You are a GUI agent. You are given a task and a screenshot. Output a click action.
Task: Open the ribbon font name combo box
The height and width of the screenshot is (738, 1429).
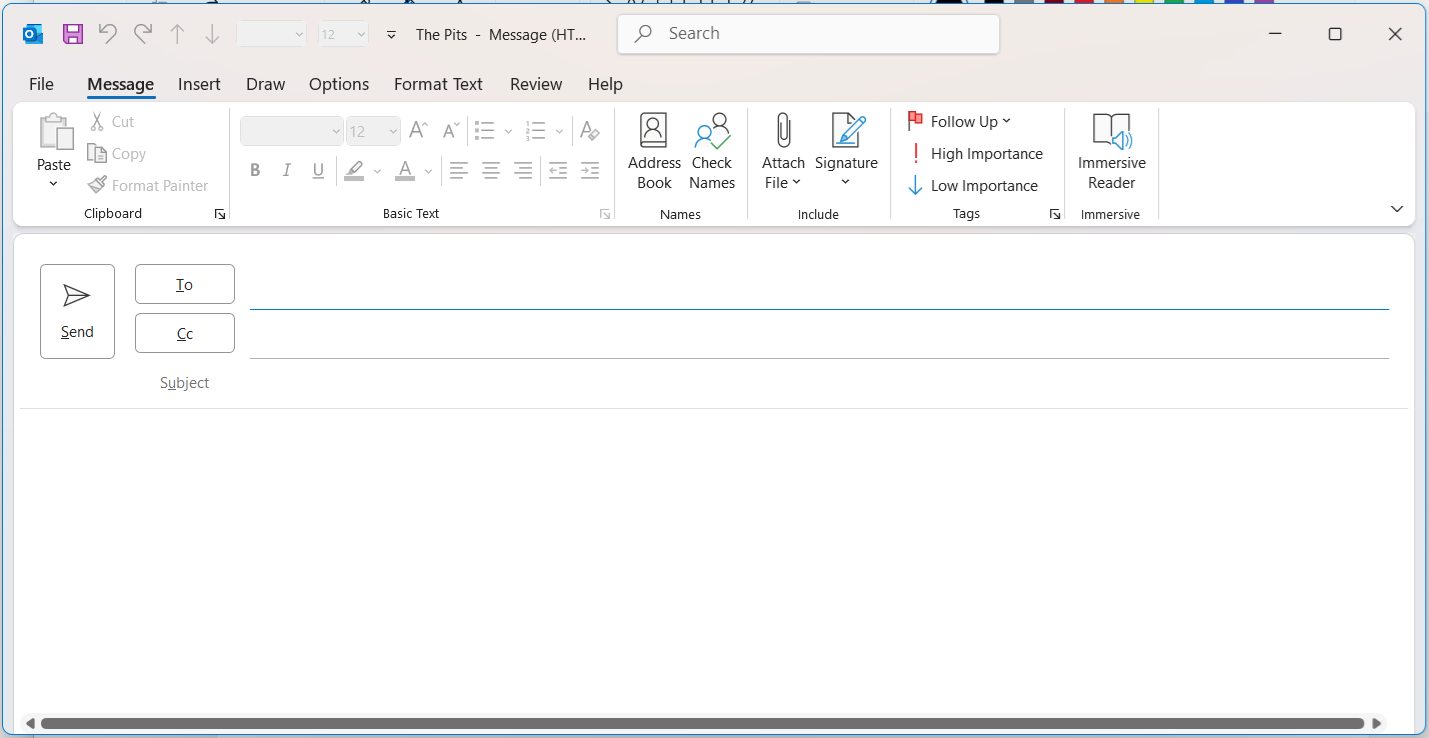coord(292,131)
